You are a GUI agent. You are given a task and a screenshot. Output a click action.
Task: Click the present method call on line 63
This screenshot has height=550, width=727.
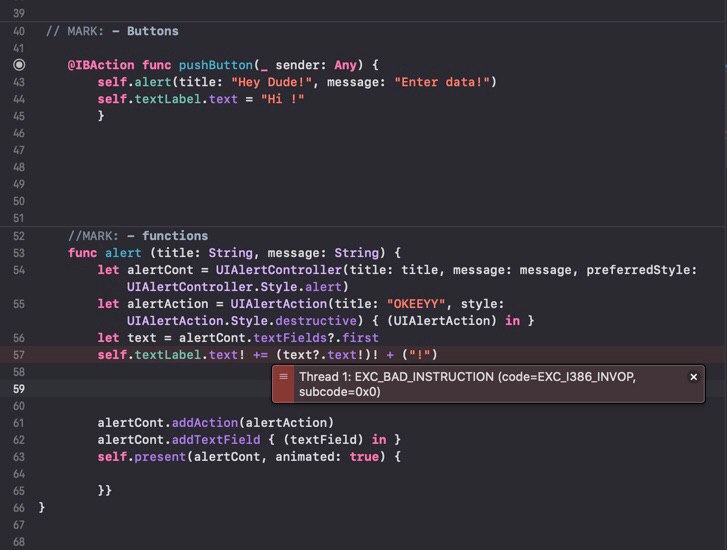point(160,457)
